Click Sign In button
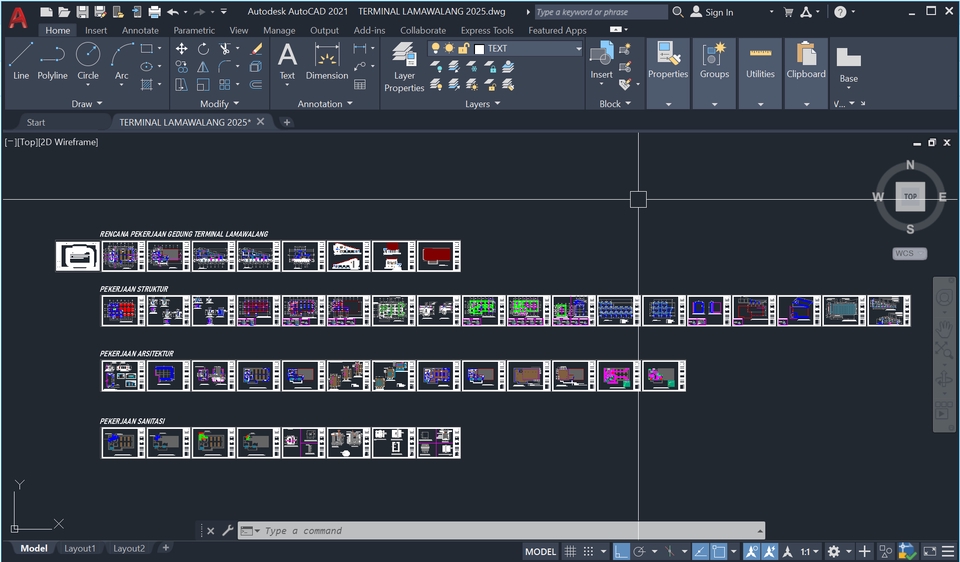The width and height of the screenshot is (960, 562). point(718,12)
